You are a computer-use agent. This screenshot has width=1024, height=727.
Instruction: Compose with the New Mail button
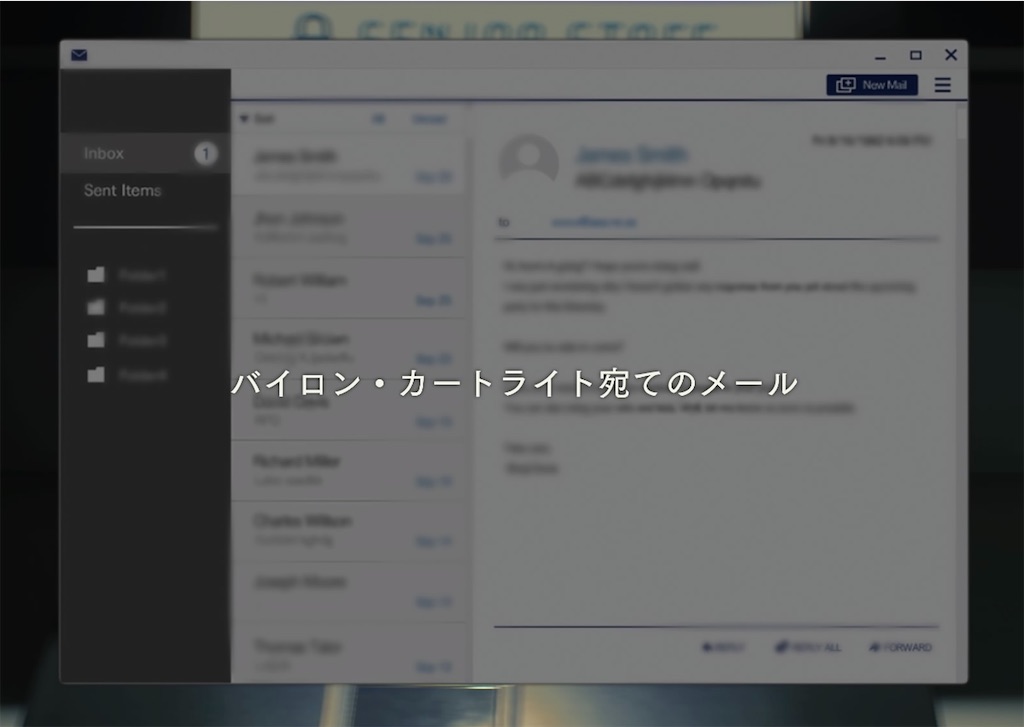point(872,85)
